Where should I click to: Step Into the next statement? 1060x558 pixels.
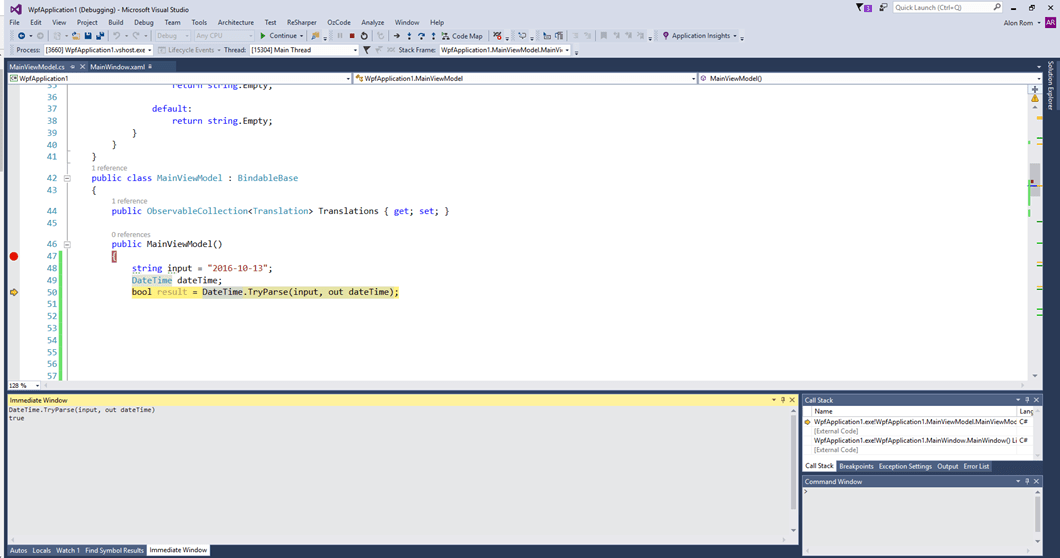coord(409,36)
